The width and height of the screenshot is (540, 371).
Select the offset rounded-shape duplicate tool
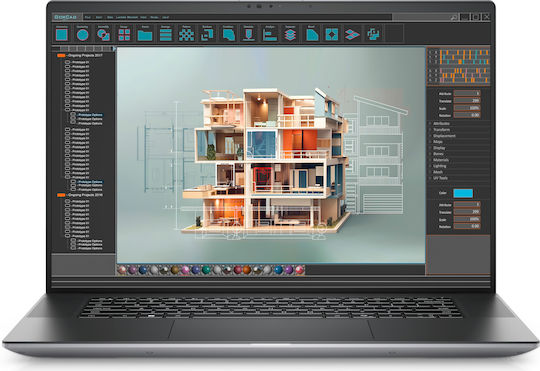coord(228,35)
